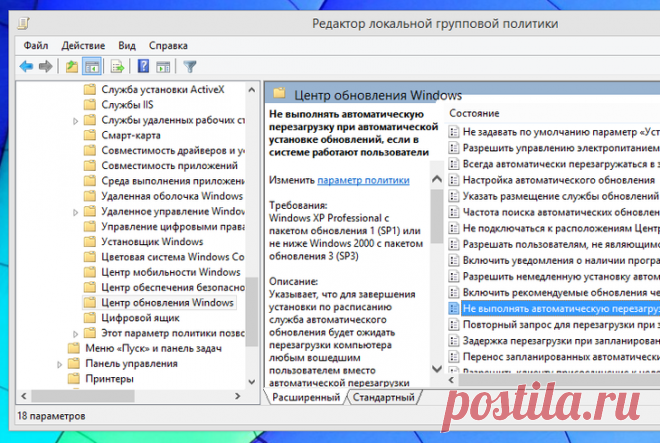Click folder icon beside Принтеры
The width and height of the screenshot is (660, 443).
(x=74, y=378)
